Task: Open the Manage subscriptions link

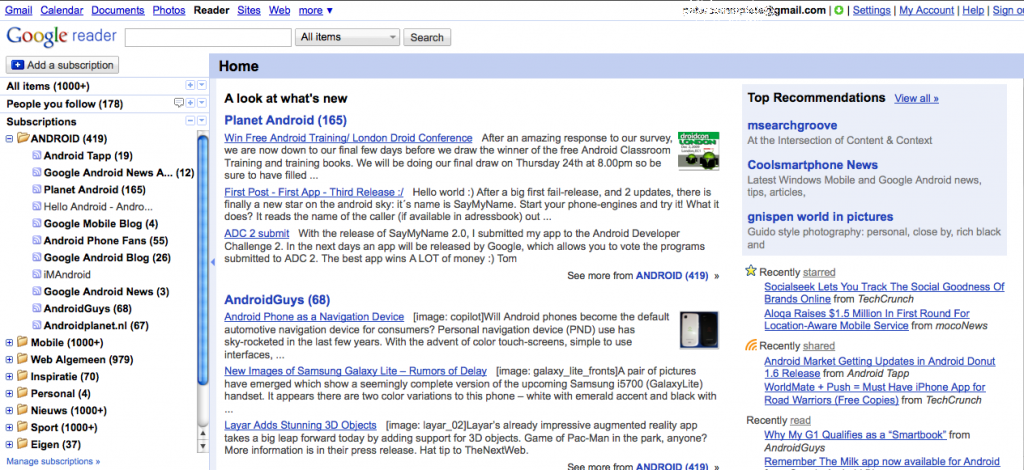Action: click(x=53, y=462)
